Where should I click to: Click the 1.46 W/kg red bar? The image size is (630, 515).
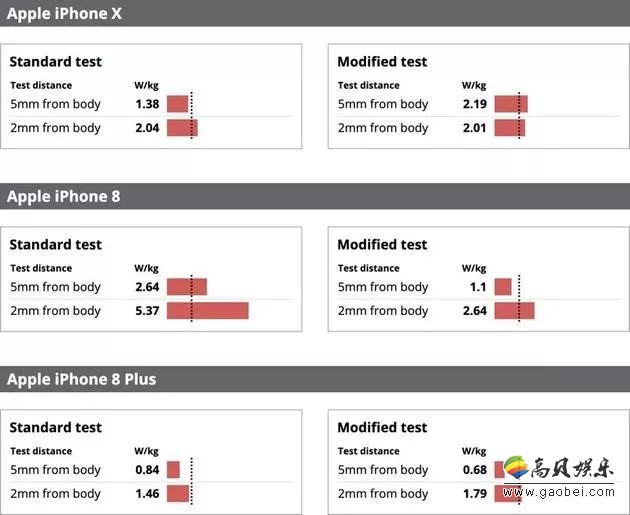click(x=178, y=494)
